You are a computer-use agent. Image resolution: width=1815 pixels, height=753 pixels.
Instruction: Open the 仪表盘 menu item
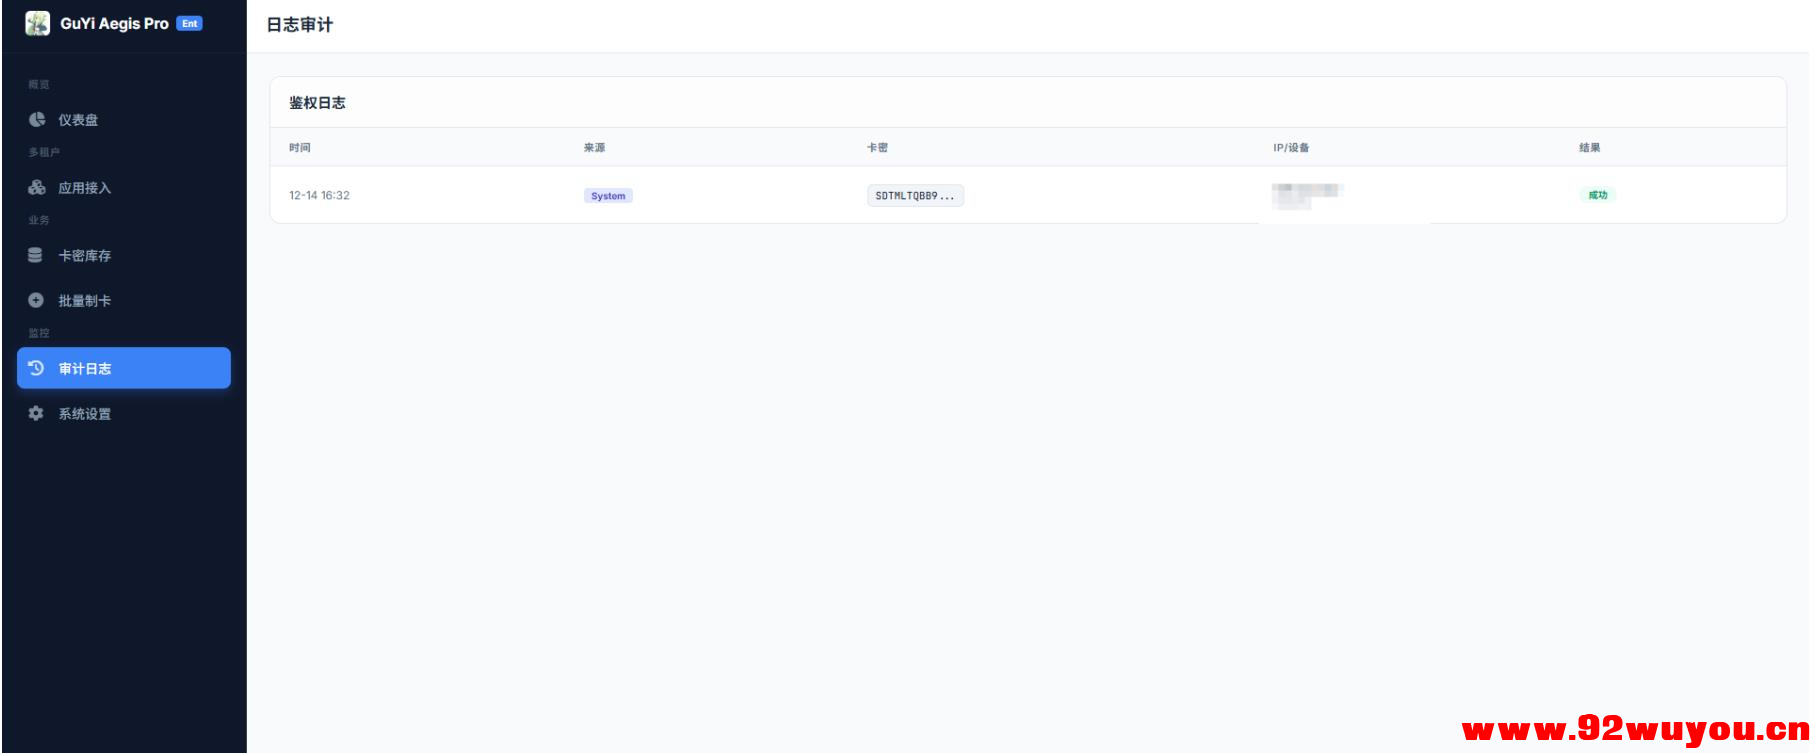pos(78,120)
